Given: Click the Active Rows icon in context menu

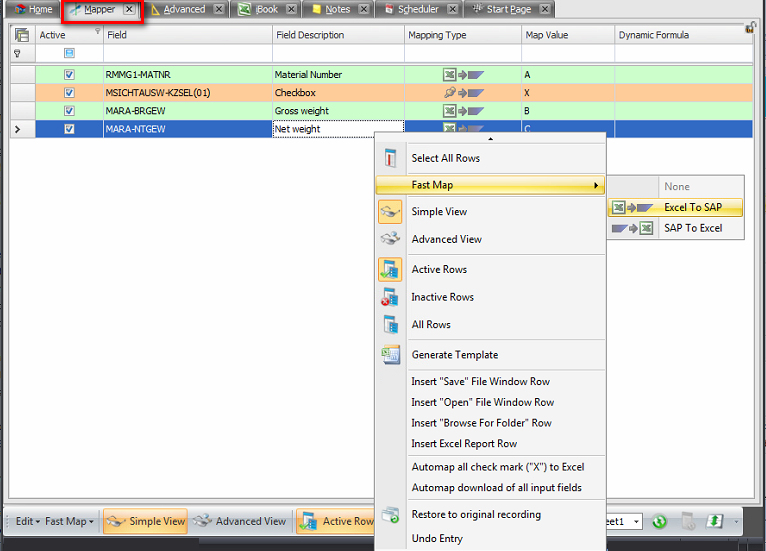Looking at the screenshot, I should (x=390, y=270).
